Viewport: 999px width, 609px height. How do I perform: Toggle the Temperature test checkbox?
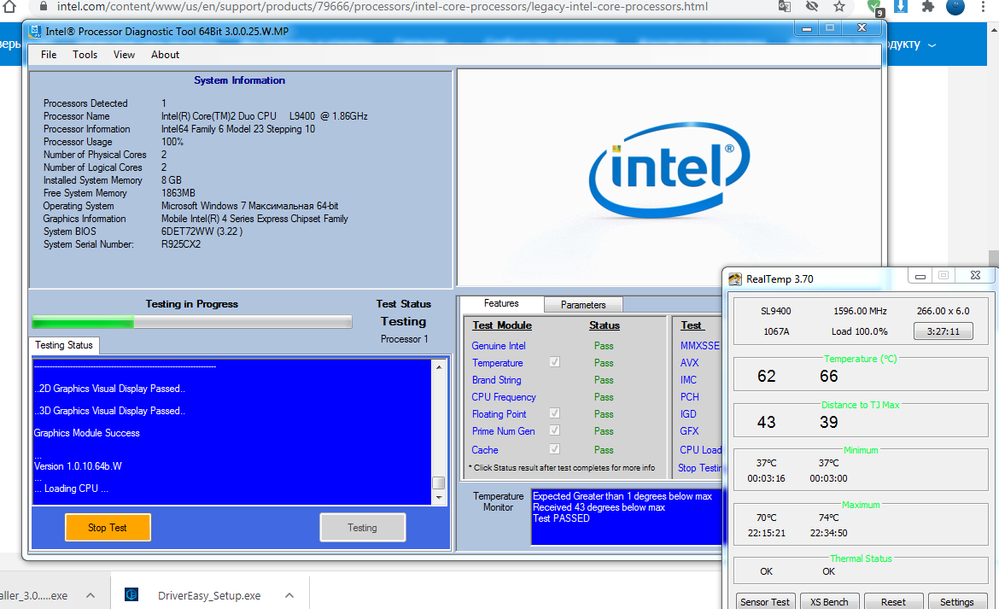coord(554,362)
